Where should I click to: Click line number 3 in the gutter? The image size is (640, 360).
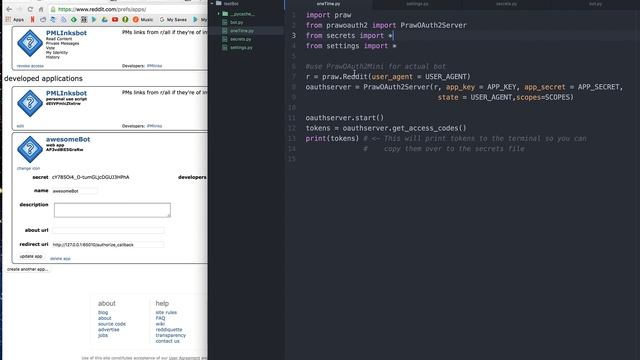pyautogui.click(x=293, y=36)
